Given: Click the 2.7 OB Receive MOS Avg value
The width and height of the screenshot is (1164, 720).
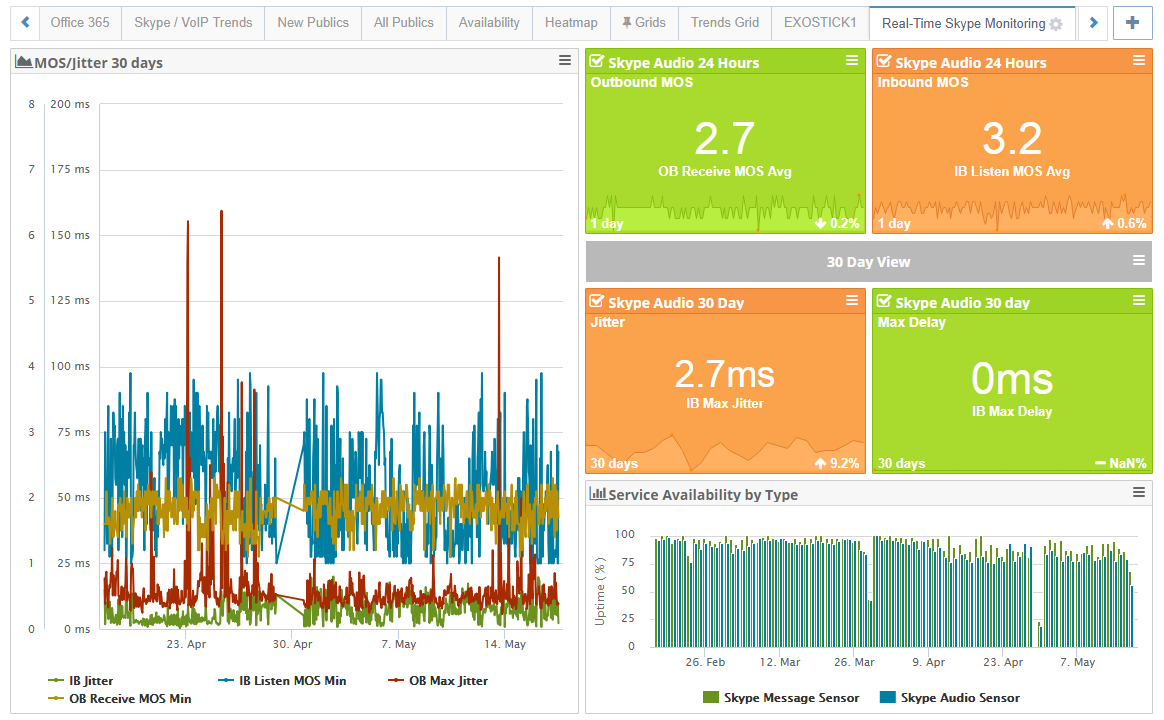Looking at the screenshot, I should pyautogui.click(x=725, y=138).
